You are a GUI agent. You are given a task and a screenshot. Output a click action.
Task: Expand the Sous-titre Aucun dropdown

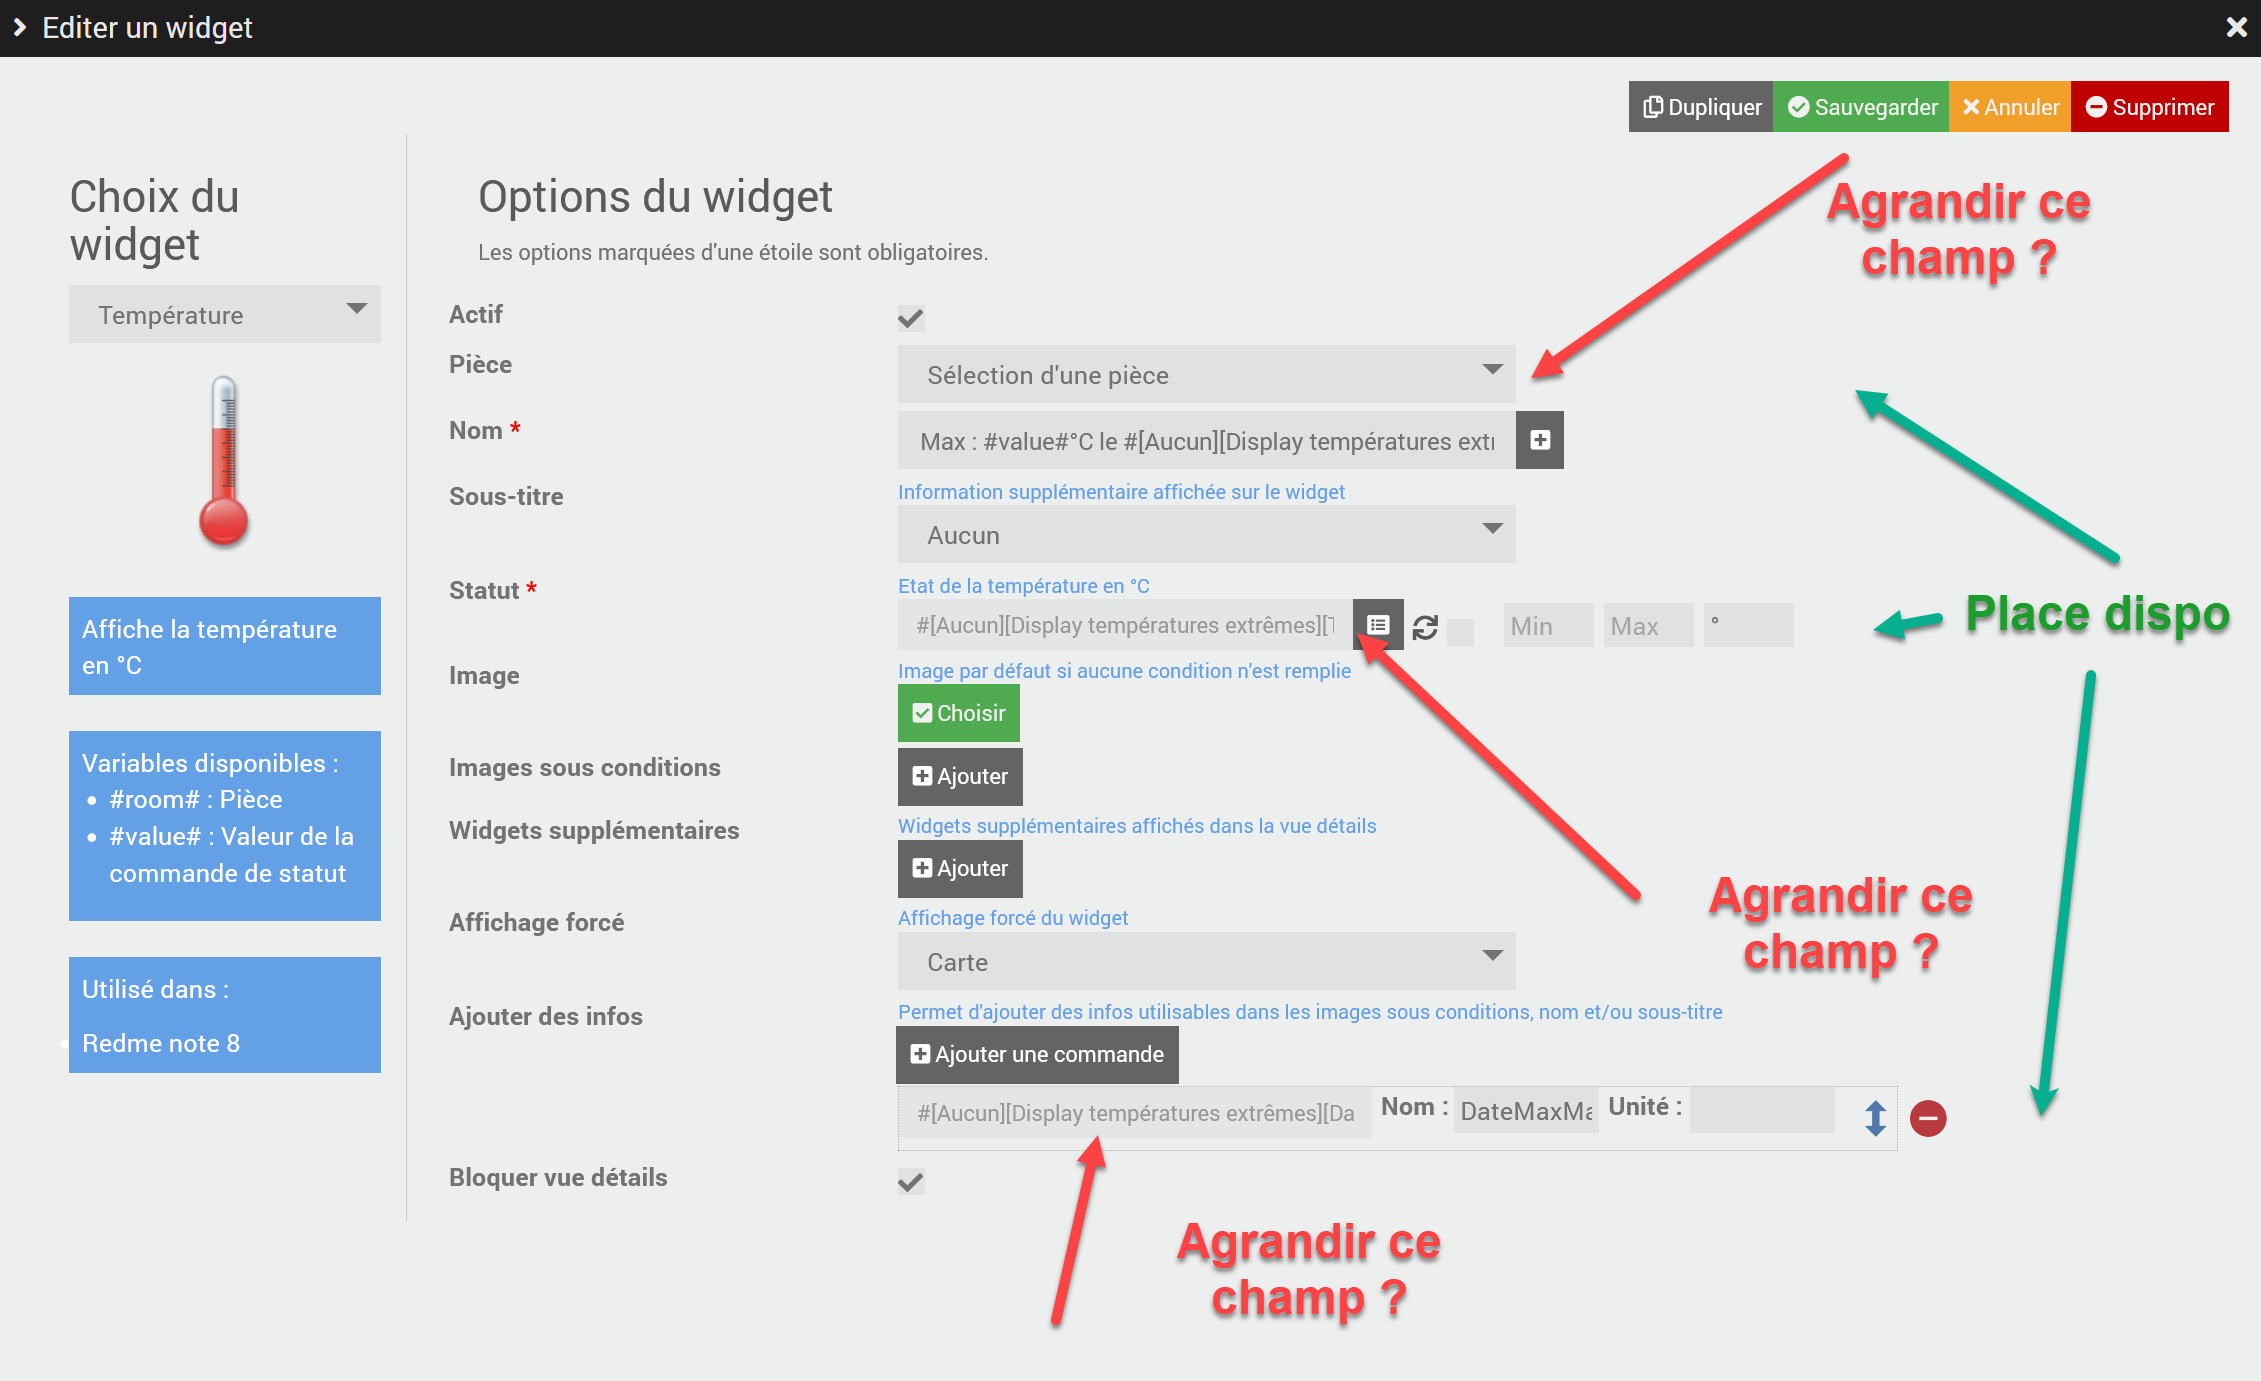pos(1206,534)
